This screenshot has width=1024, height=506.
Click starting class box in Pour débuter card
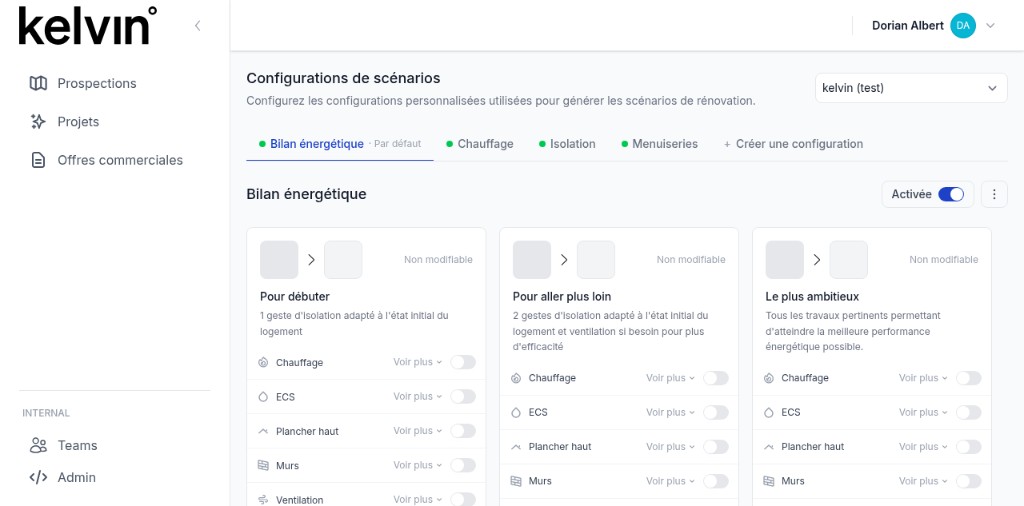point(279,260)
